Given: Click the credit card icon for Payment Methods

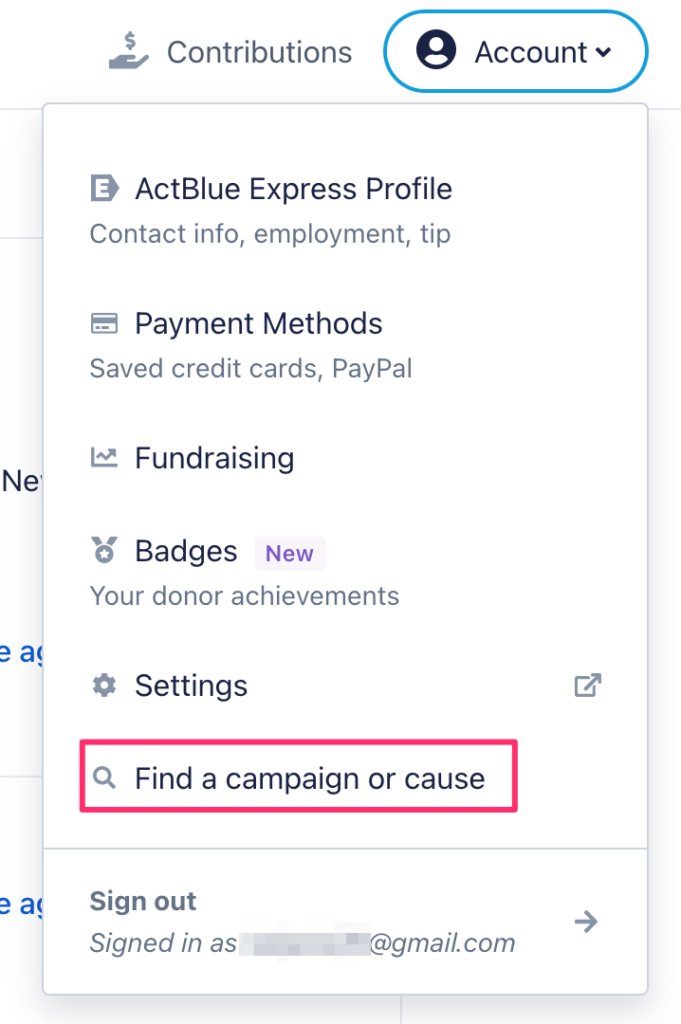Looking at the screenshot, I should tap(104, 323).
